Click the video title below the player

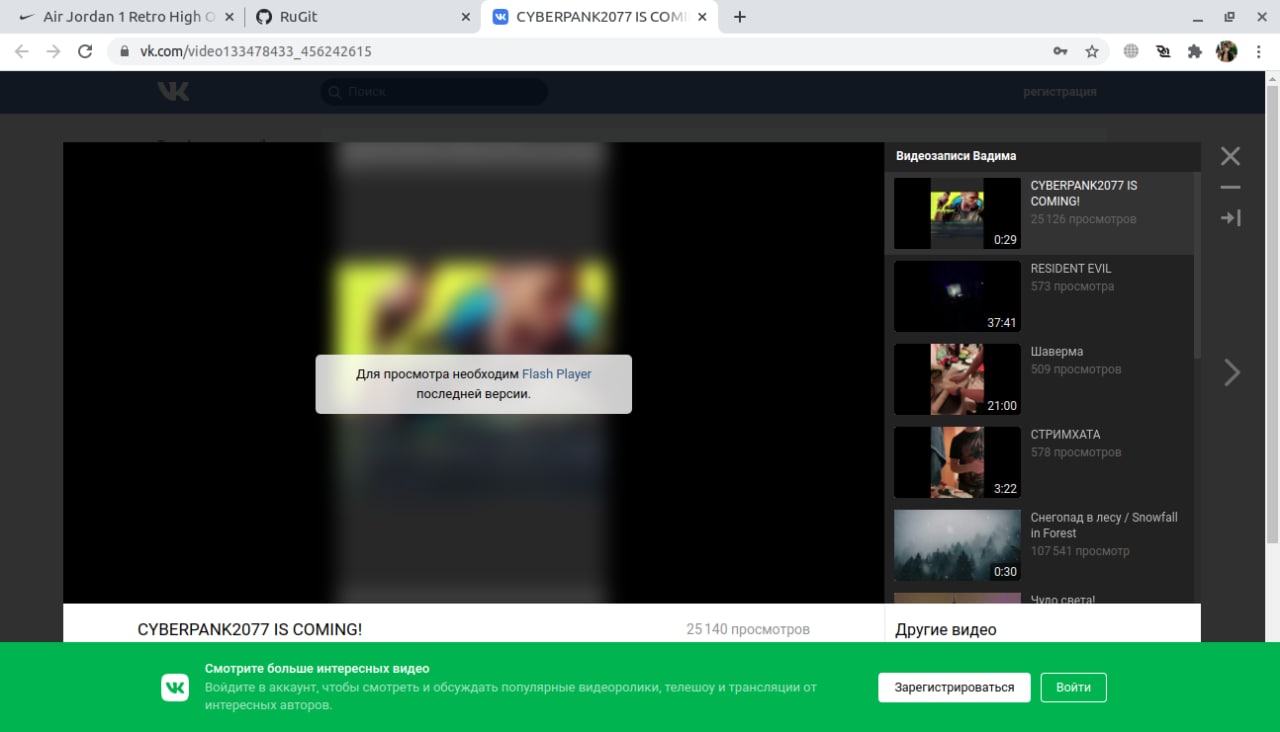tap(250, 629)
